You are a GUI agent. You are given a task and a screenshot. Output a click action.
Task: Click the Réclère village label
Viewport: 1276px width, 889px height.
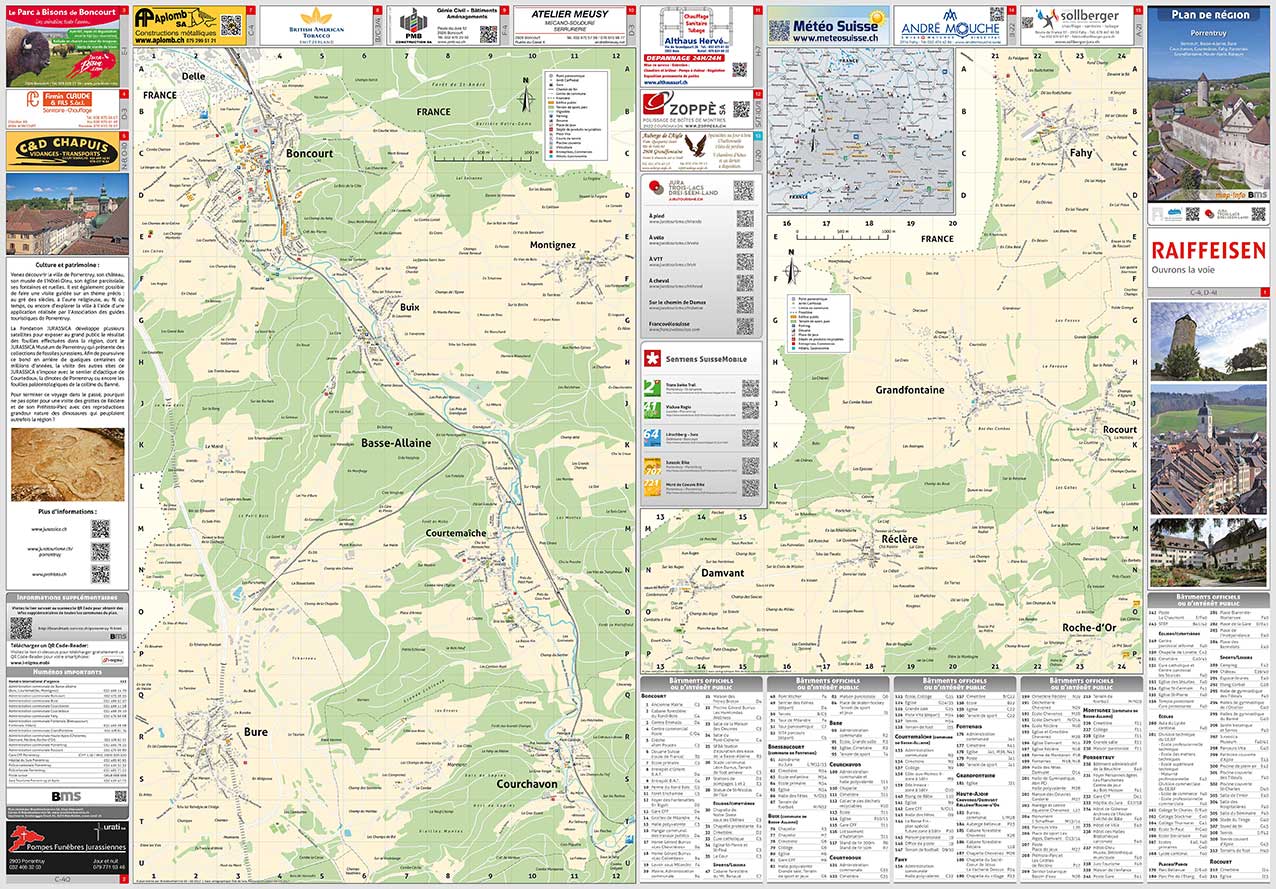pyautogui.click(x=899, y=539)
